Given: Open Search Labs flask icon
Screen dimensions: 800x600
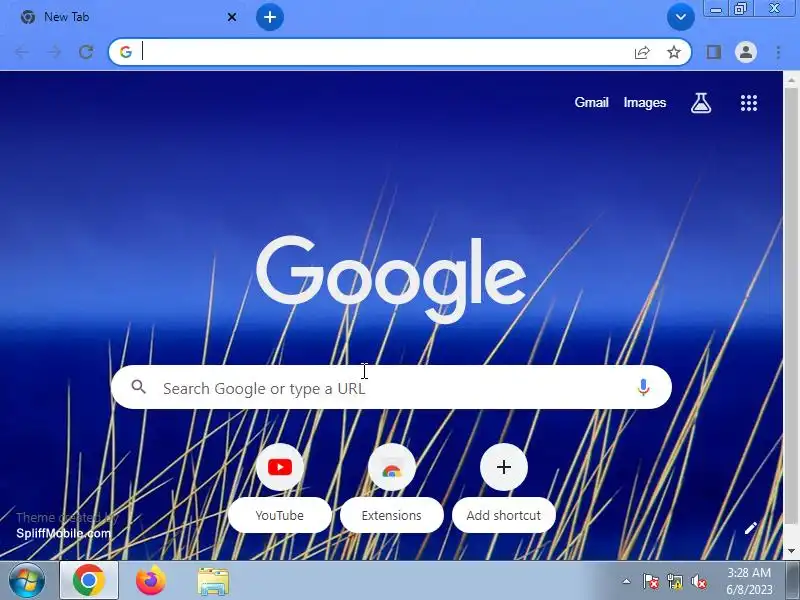Looking at the screenshot, I should tap(701, 103).
